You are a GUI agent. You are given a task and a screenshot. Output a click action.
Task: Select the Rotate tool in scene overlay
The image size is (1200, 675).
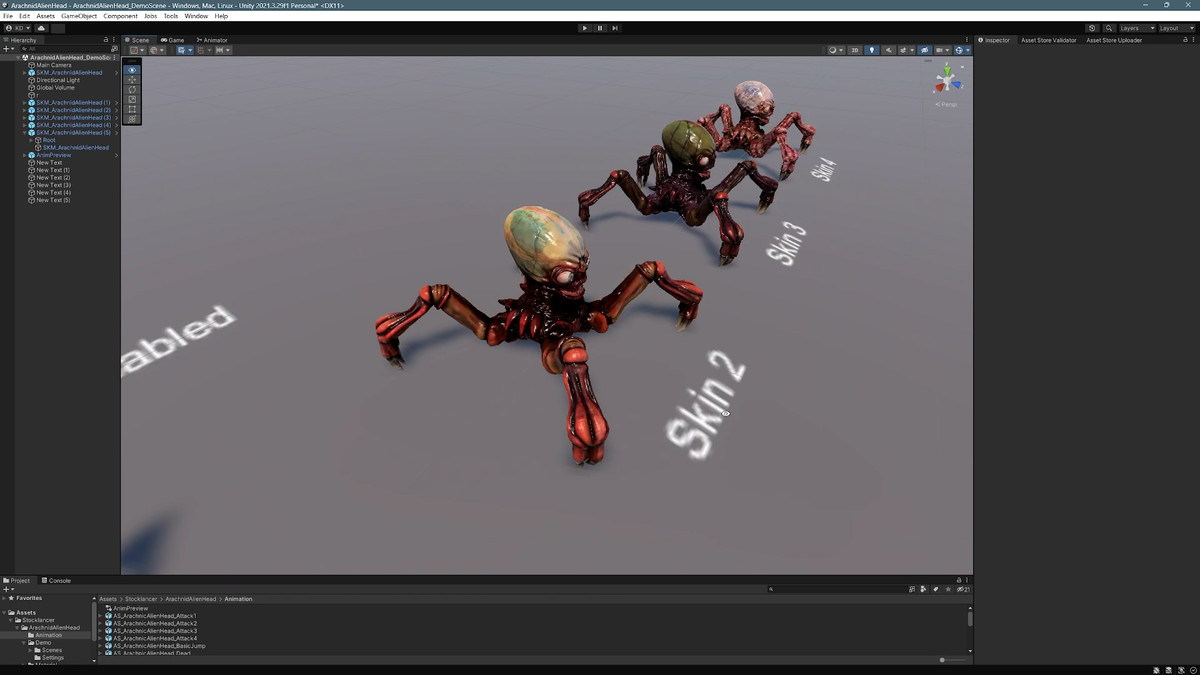coord(132,90)
